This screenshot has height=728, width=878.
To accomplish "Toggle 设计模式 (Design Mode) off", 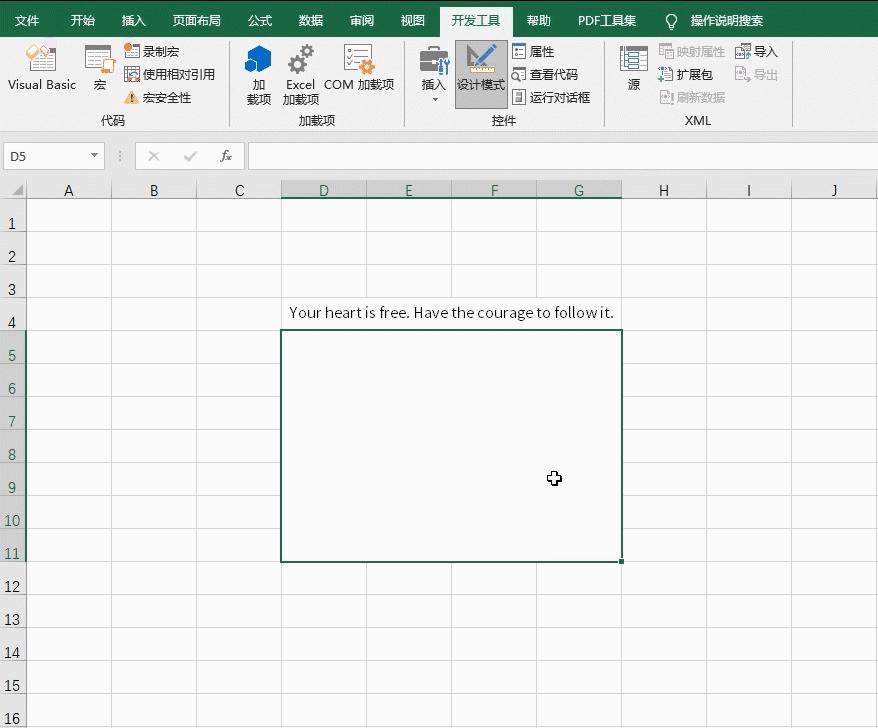I will pos(481,72).
